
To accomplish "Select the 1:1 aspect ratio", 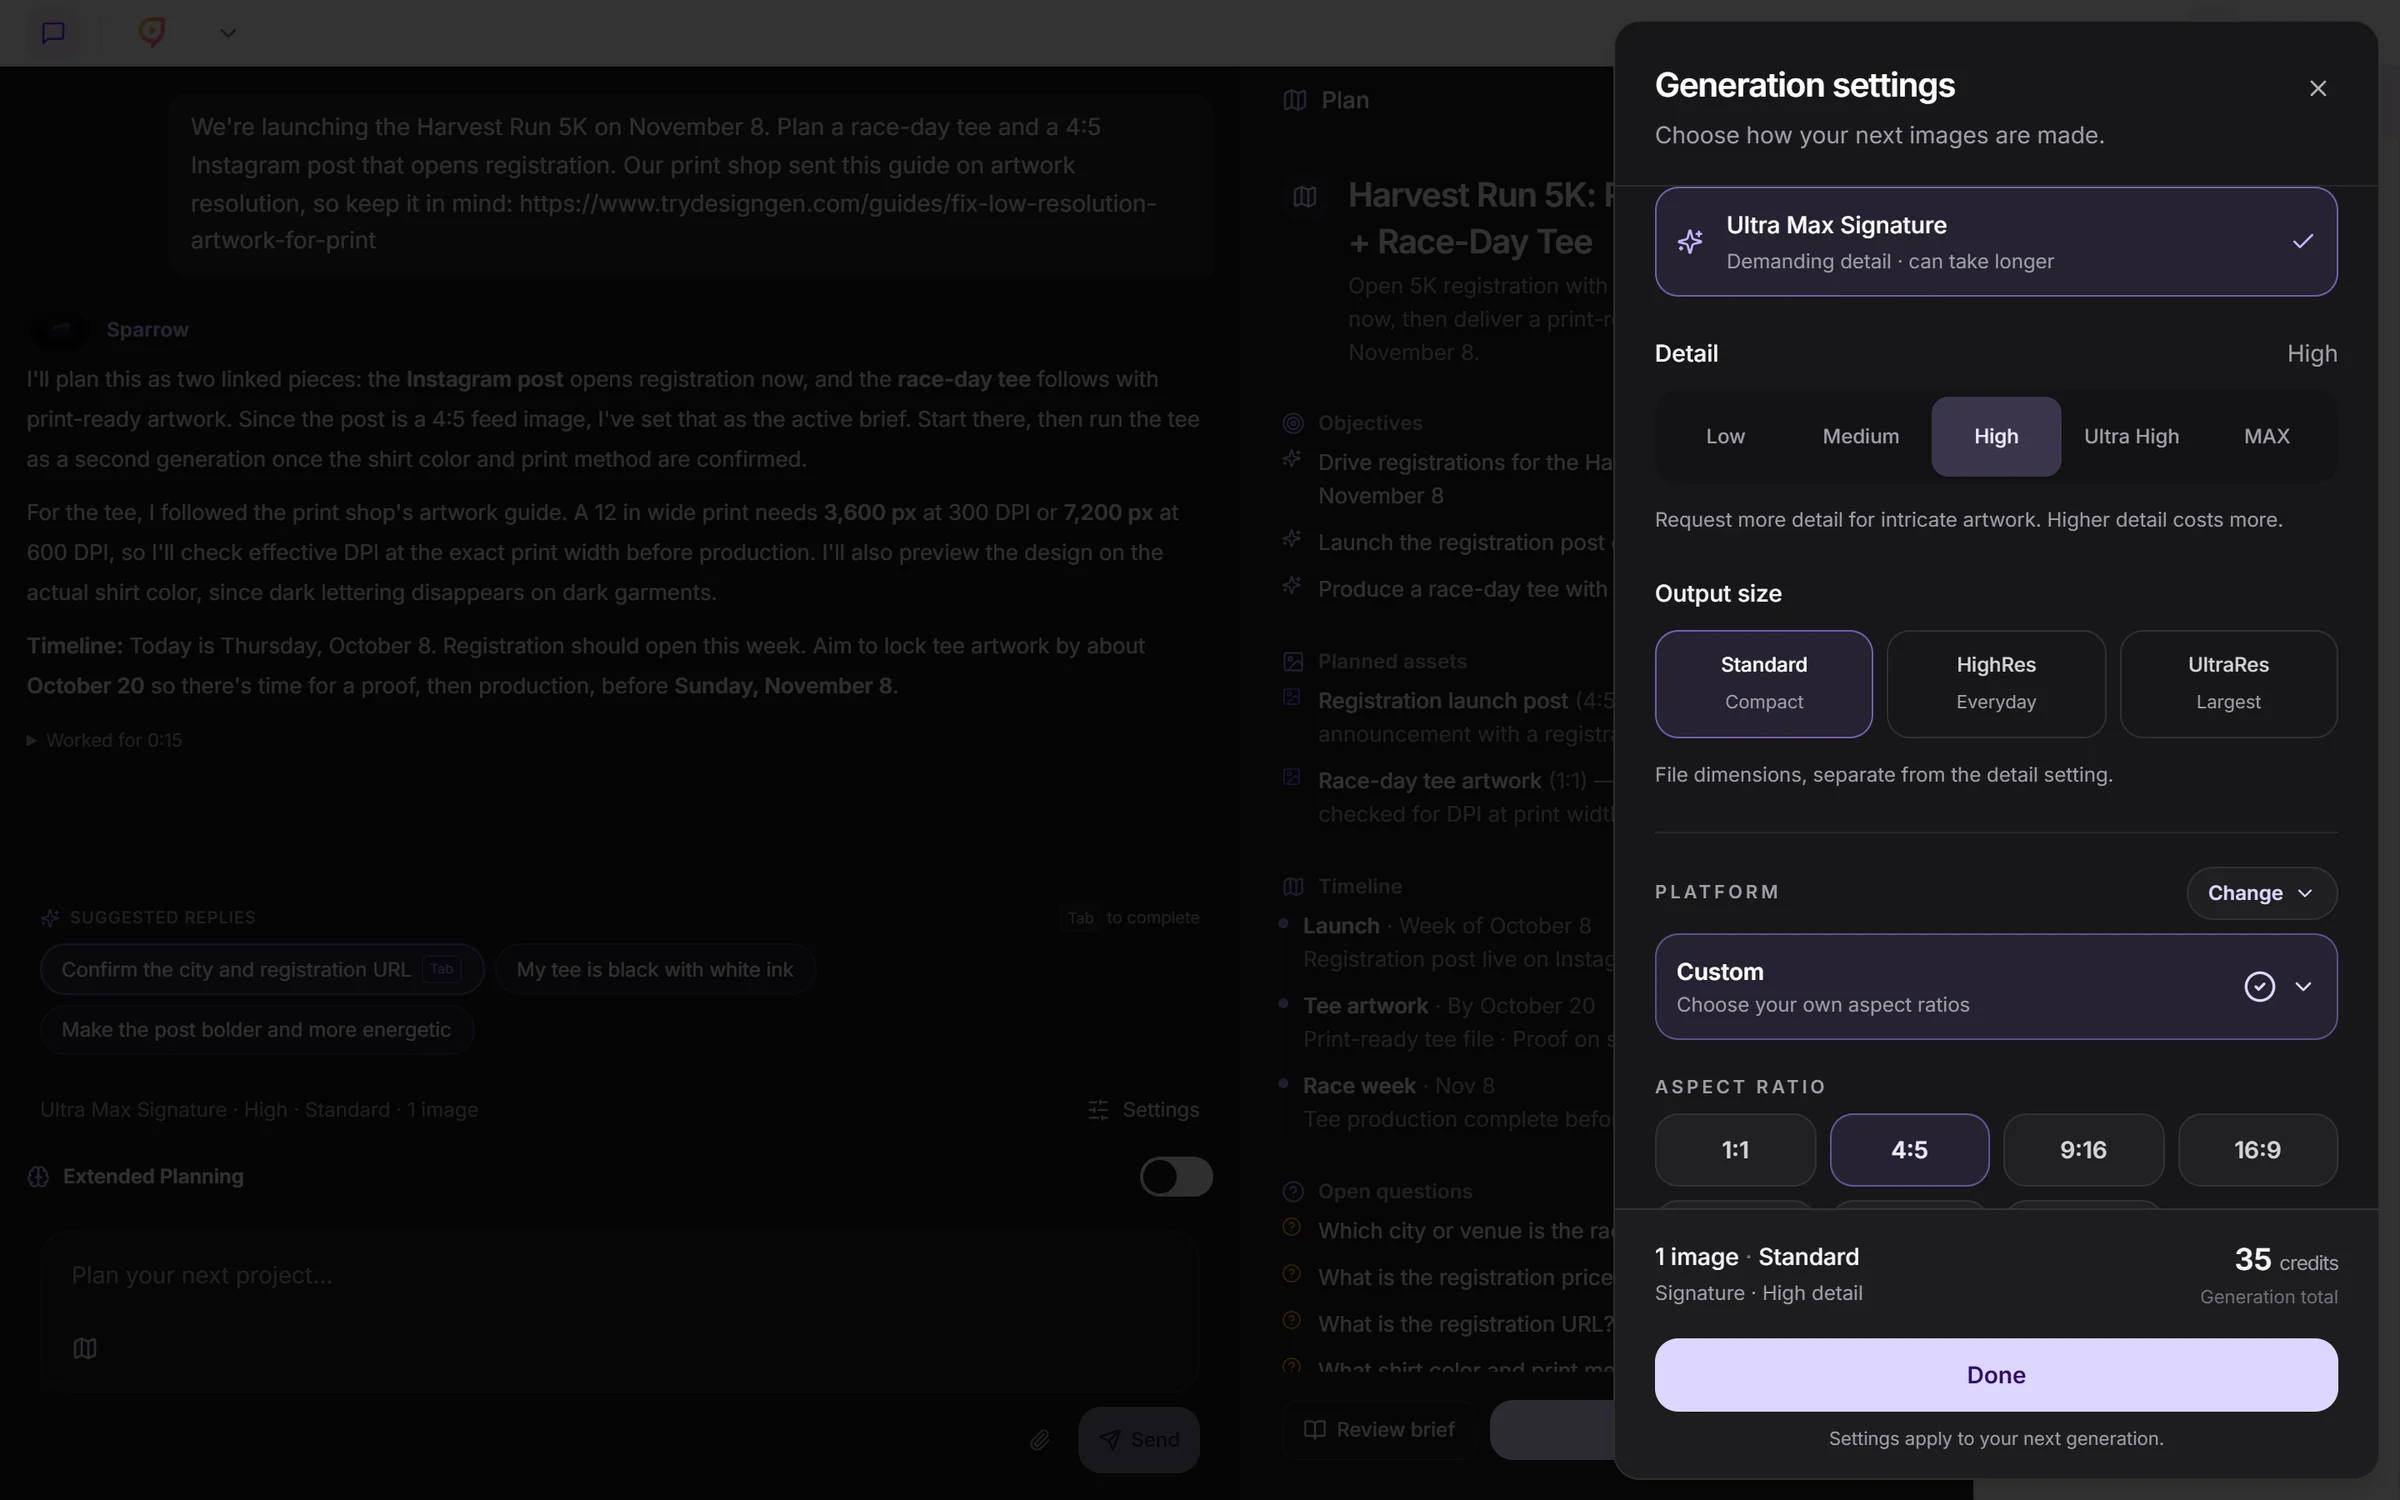I will pos(1735,1149).
